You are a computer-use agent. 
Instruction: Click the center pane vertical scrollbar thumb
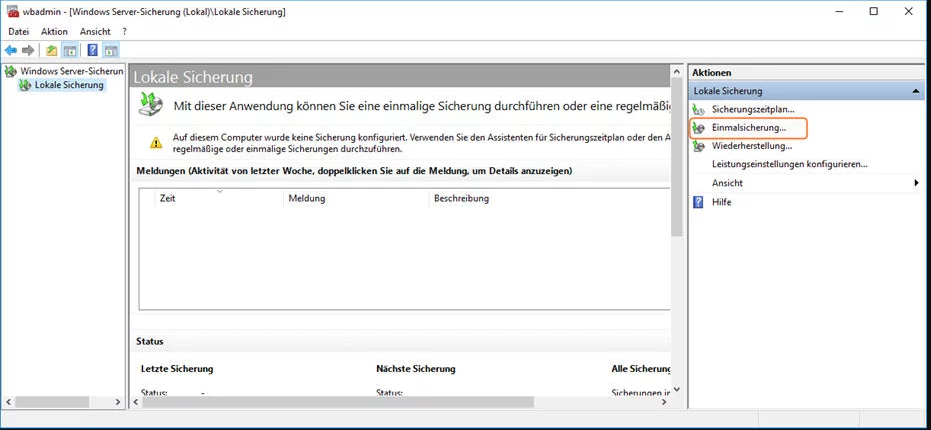tap(677, 157)
